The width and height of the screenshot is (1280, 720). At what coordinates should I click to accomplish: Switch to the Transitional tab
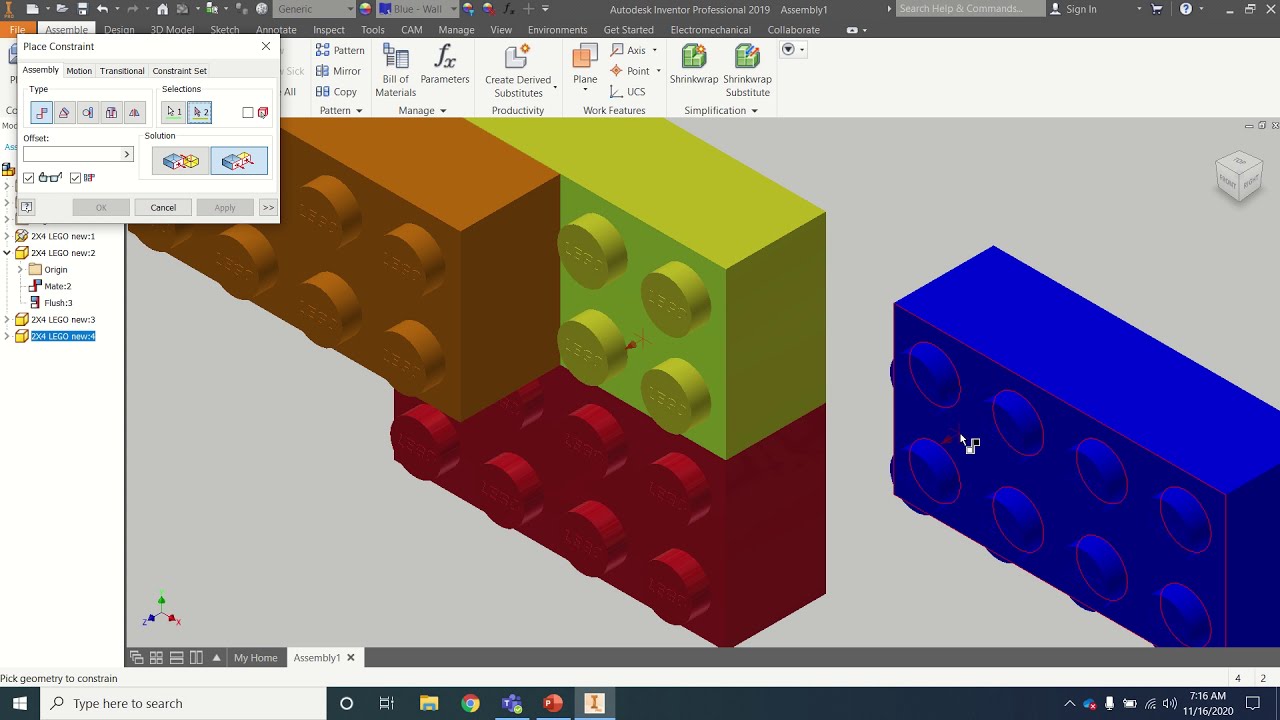pos(122,71)
